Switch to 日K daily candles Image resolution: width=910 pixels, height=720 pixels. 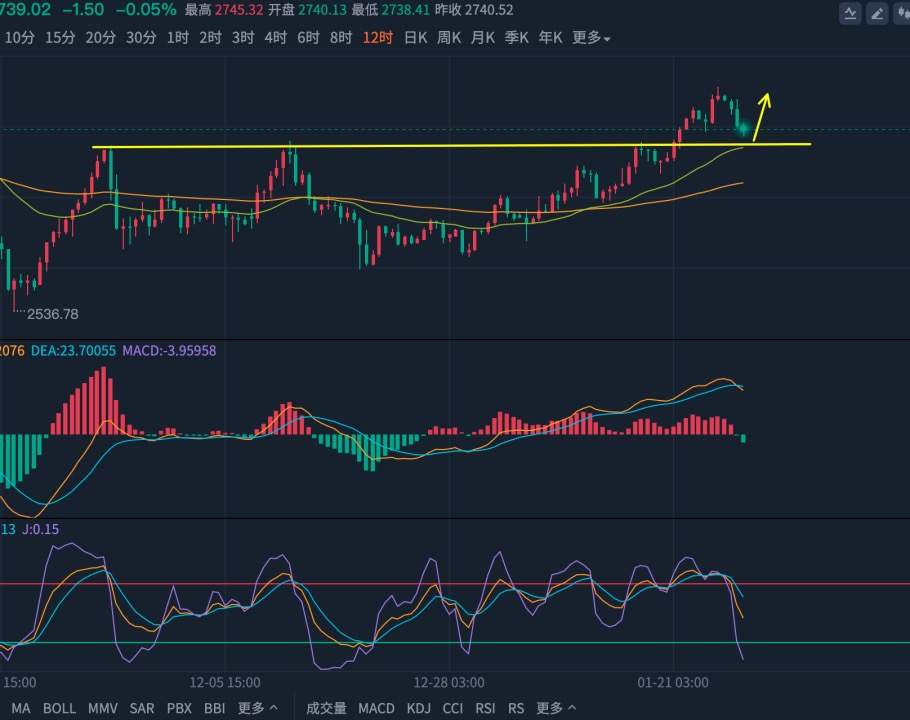coord(416,38)
